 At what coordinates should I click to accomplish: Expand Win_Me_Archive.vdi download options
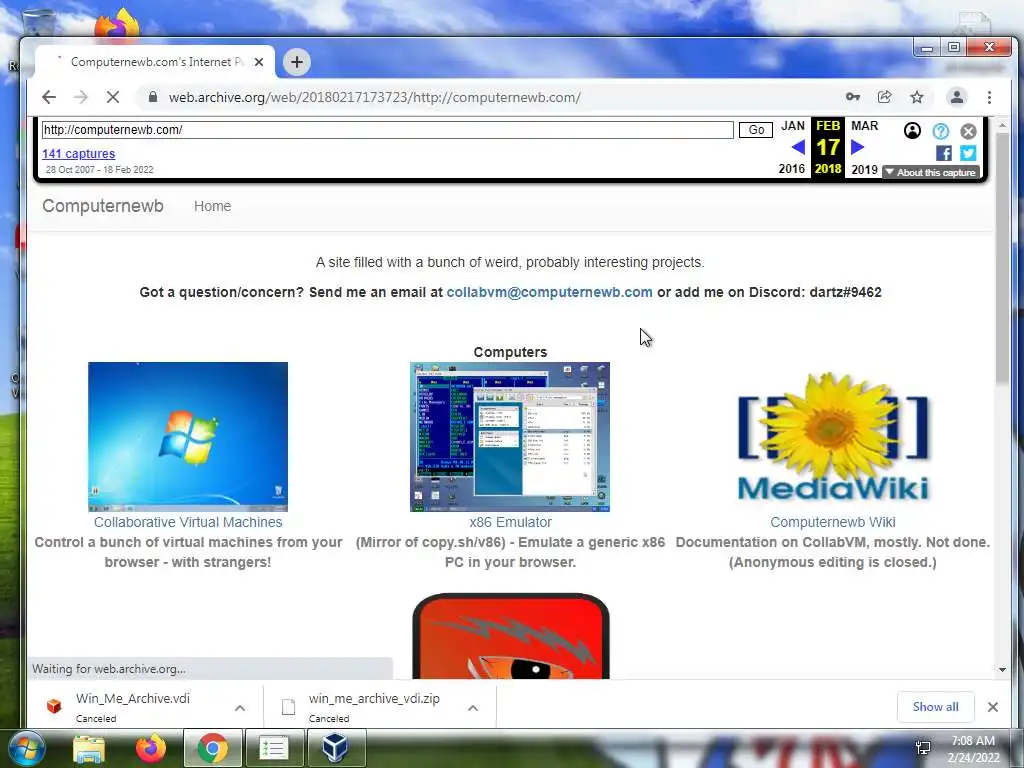240,708
